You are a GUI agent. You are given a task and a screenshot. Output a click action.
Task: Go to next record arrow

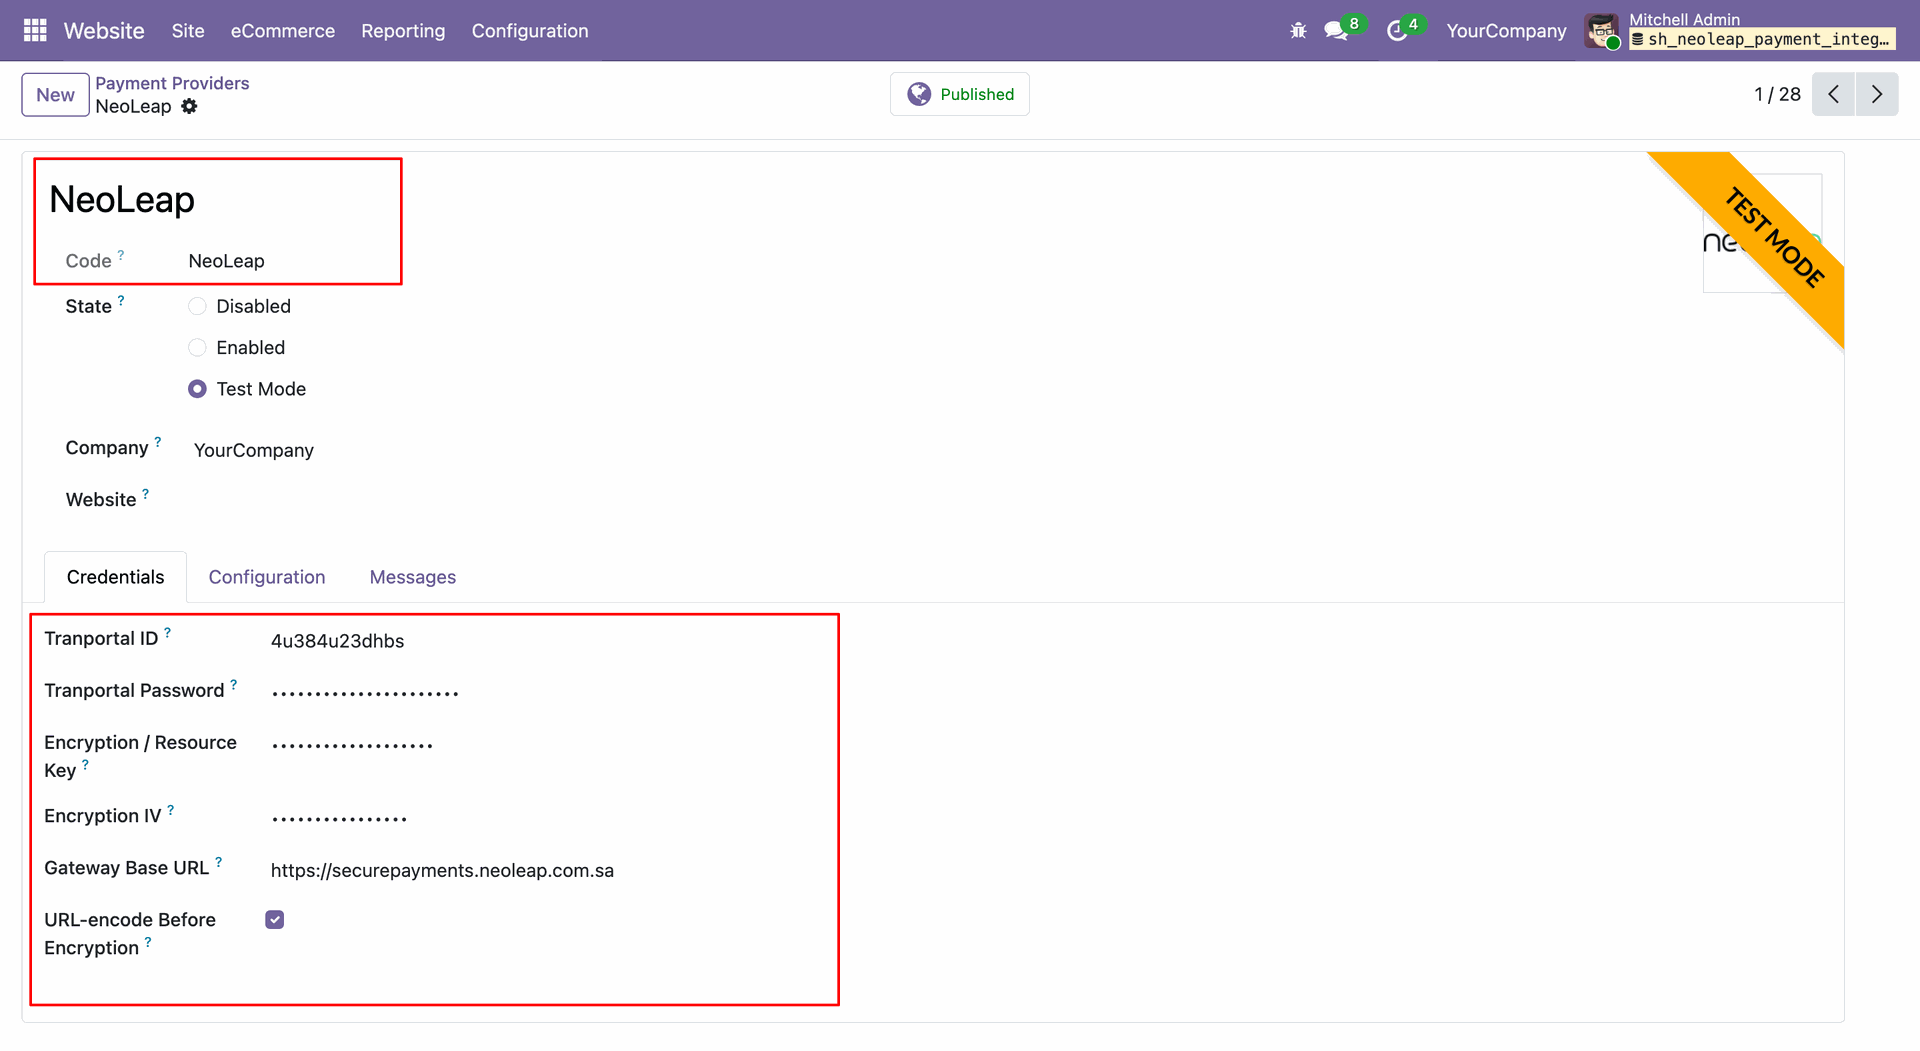(x=1877, y=94)
